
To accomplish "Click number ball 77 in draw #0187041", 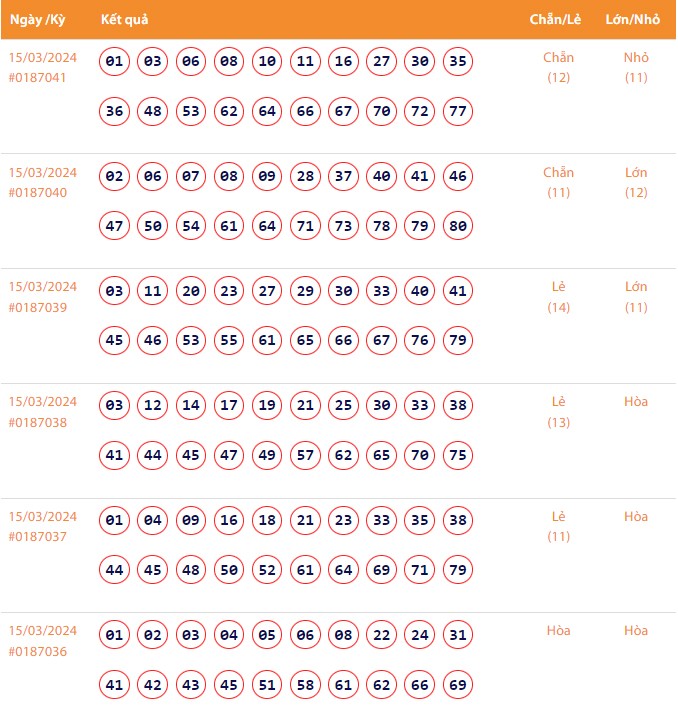I will [x=458, y=111].
